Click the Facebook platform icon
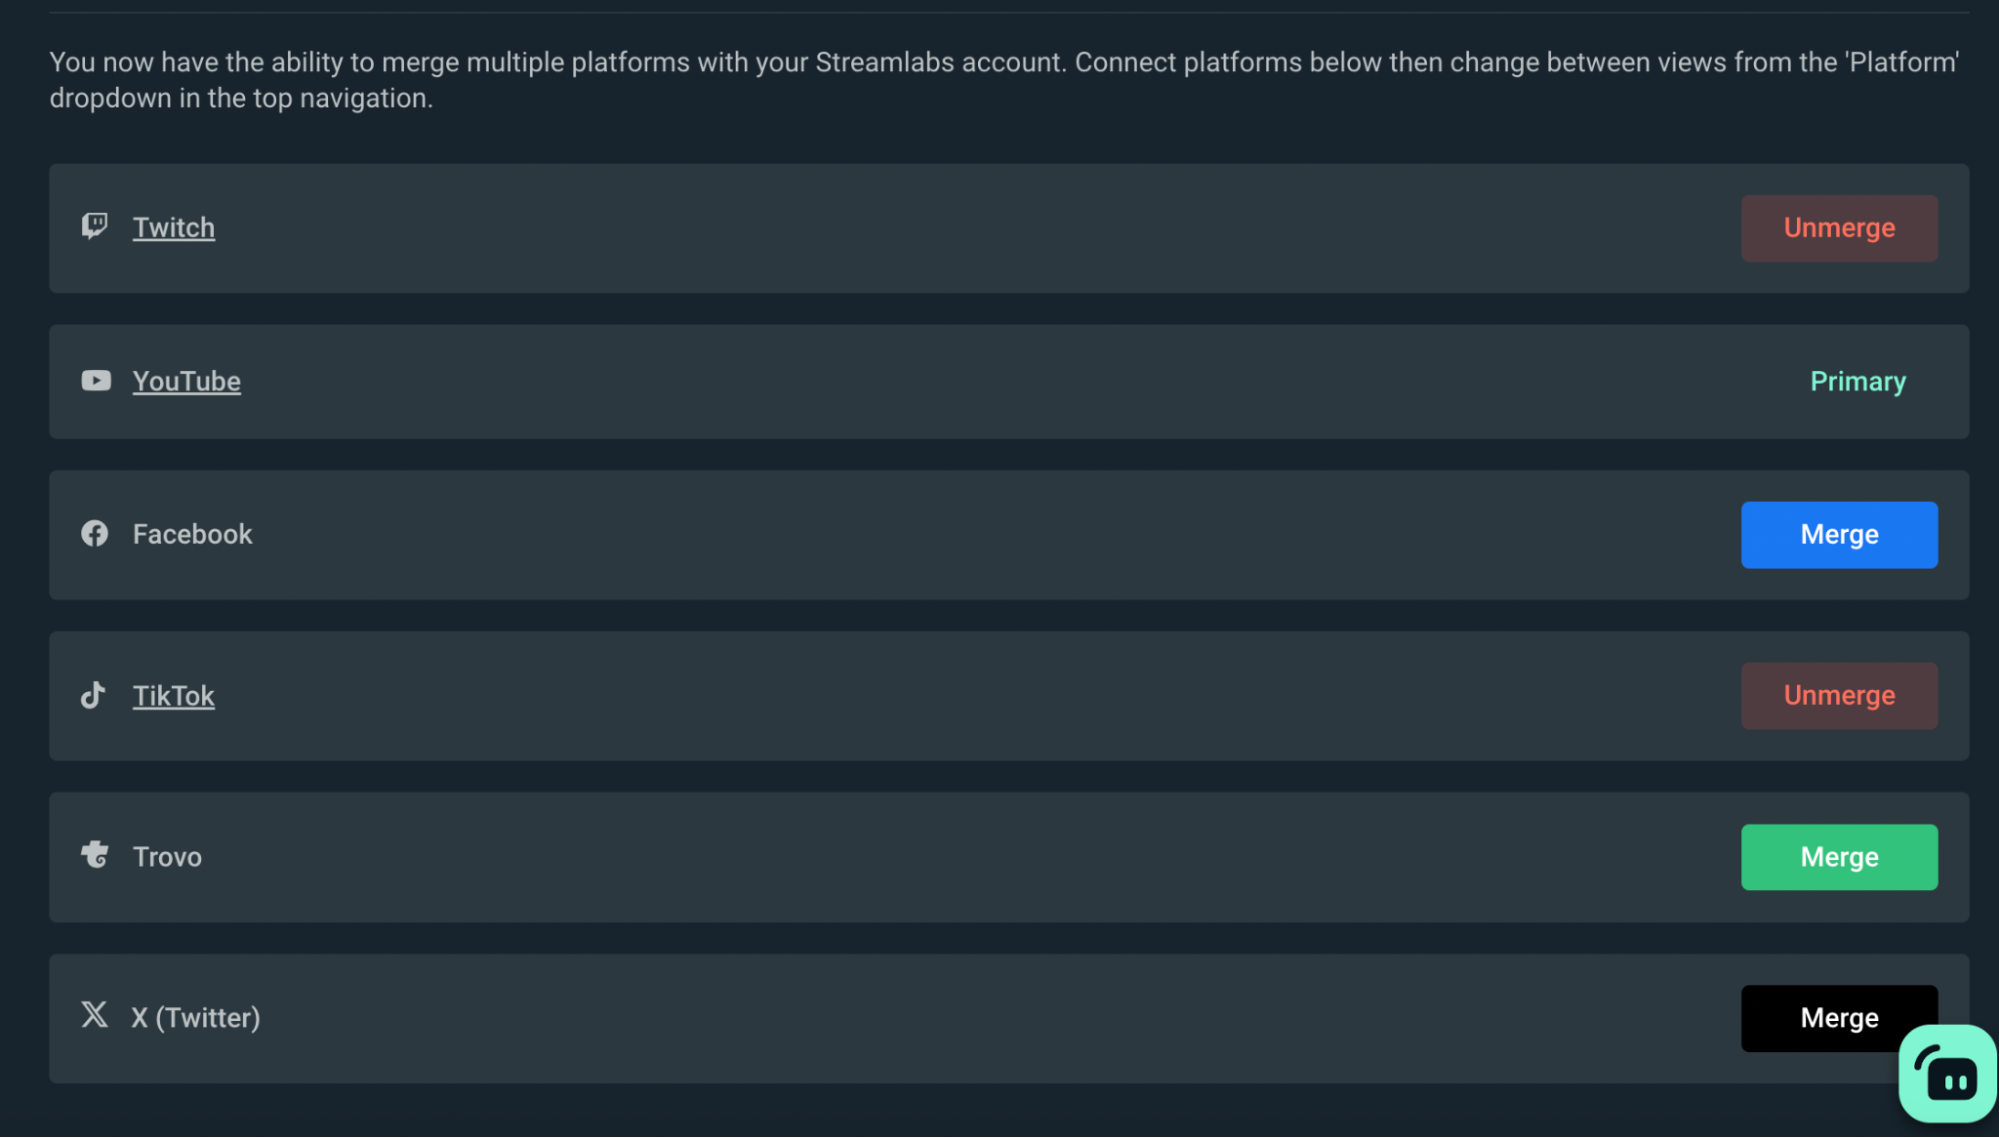 pos(94,534)
